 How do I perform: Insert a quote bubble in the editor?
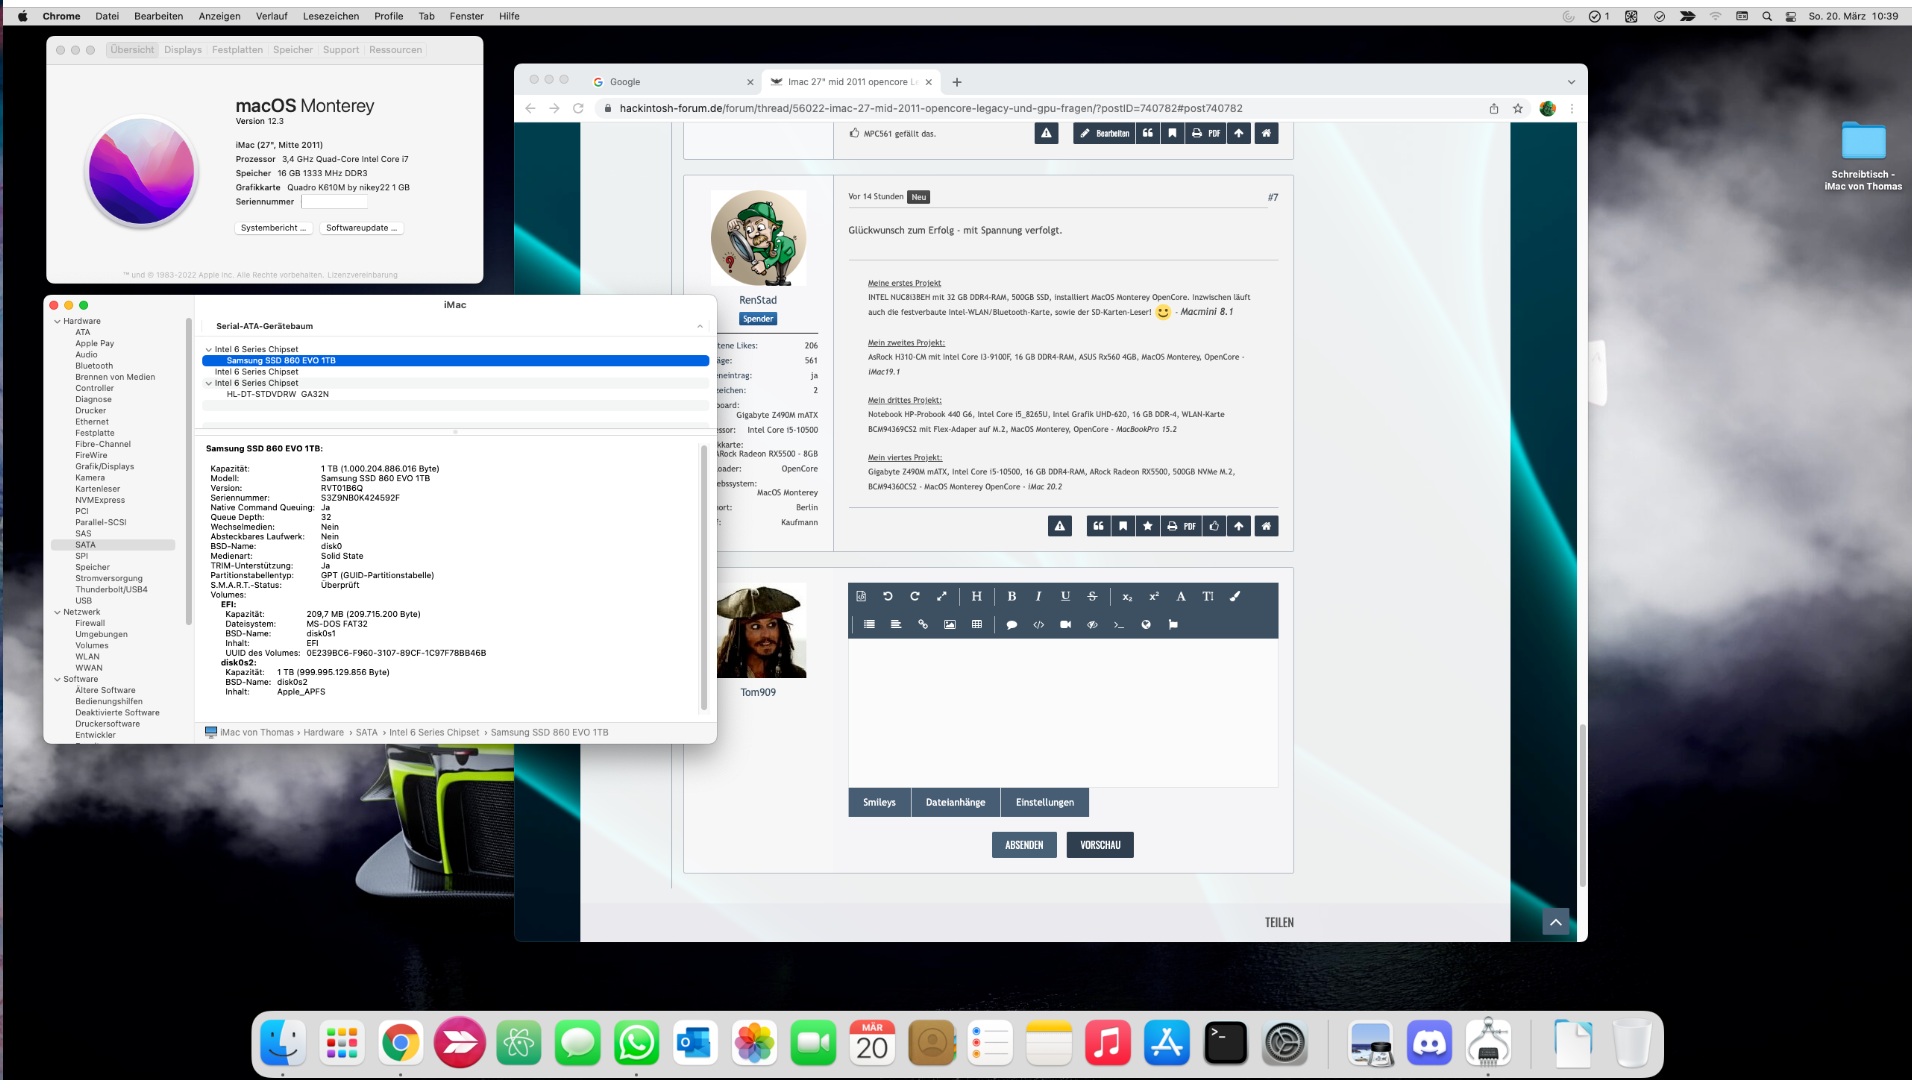pyautogui.click(x=1012, y=625)
